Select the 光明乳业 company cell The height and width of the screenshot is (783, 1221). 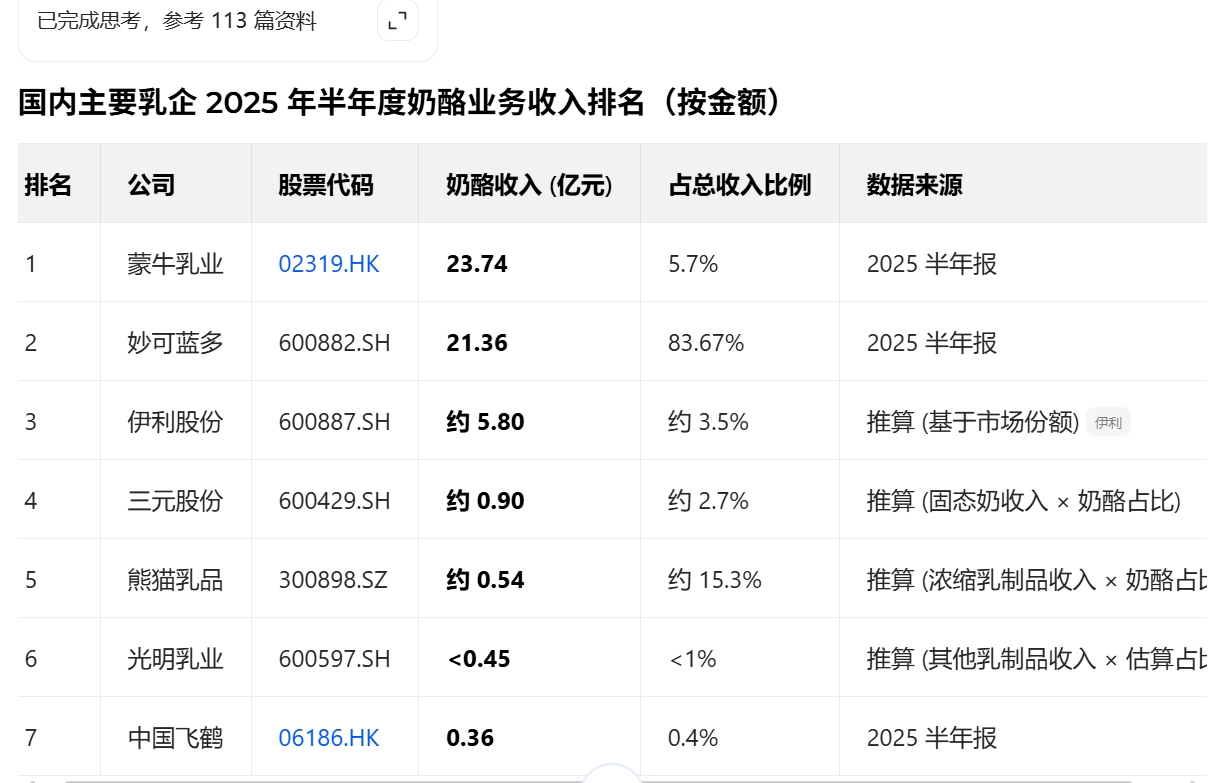[176, 659]
